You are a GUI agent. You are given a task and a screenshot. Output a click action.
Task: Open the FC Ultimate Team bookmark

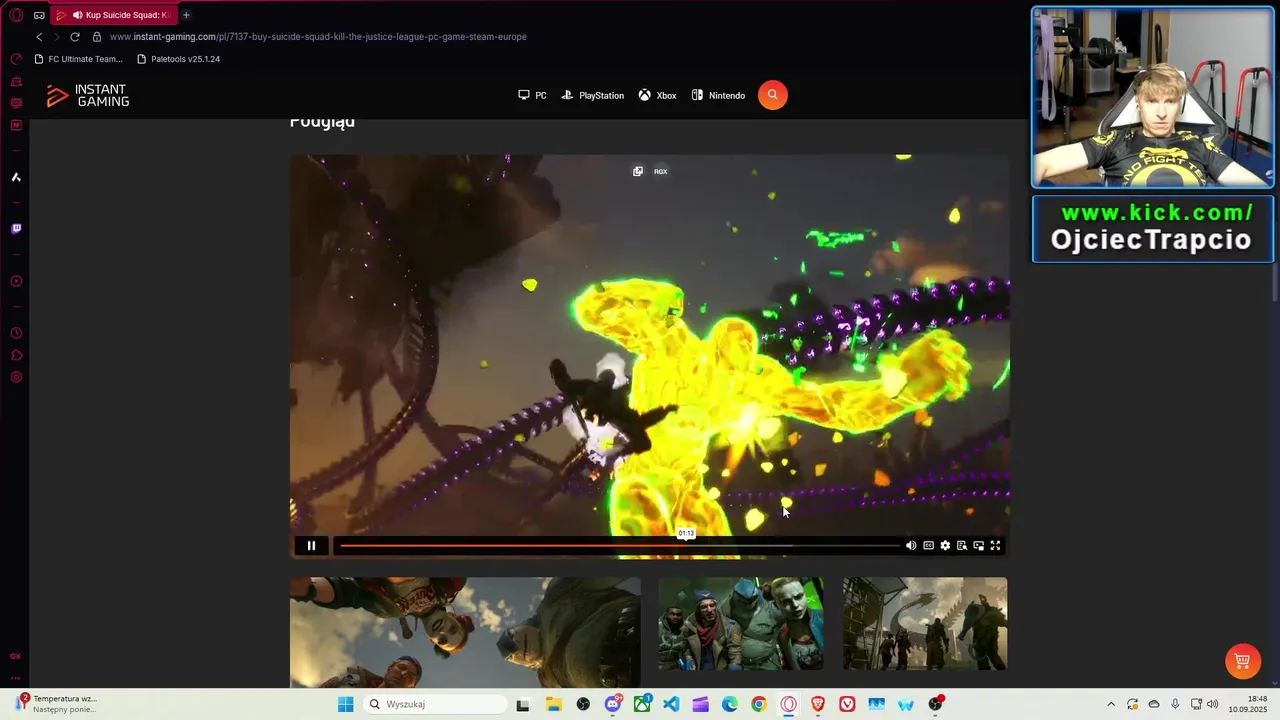click(x=78, y=59)
